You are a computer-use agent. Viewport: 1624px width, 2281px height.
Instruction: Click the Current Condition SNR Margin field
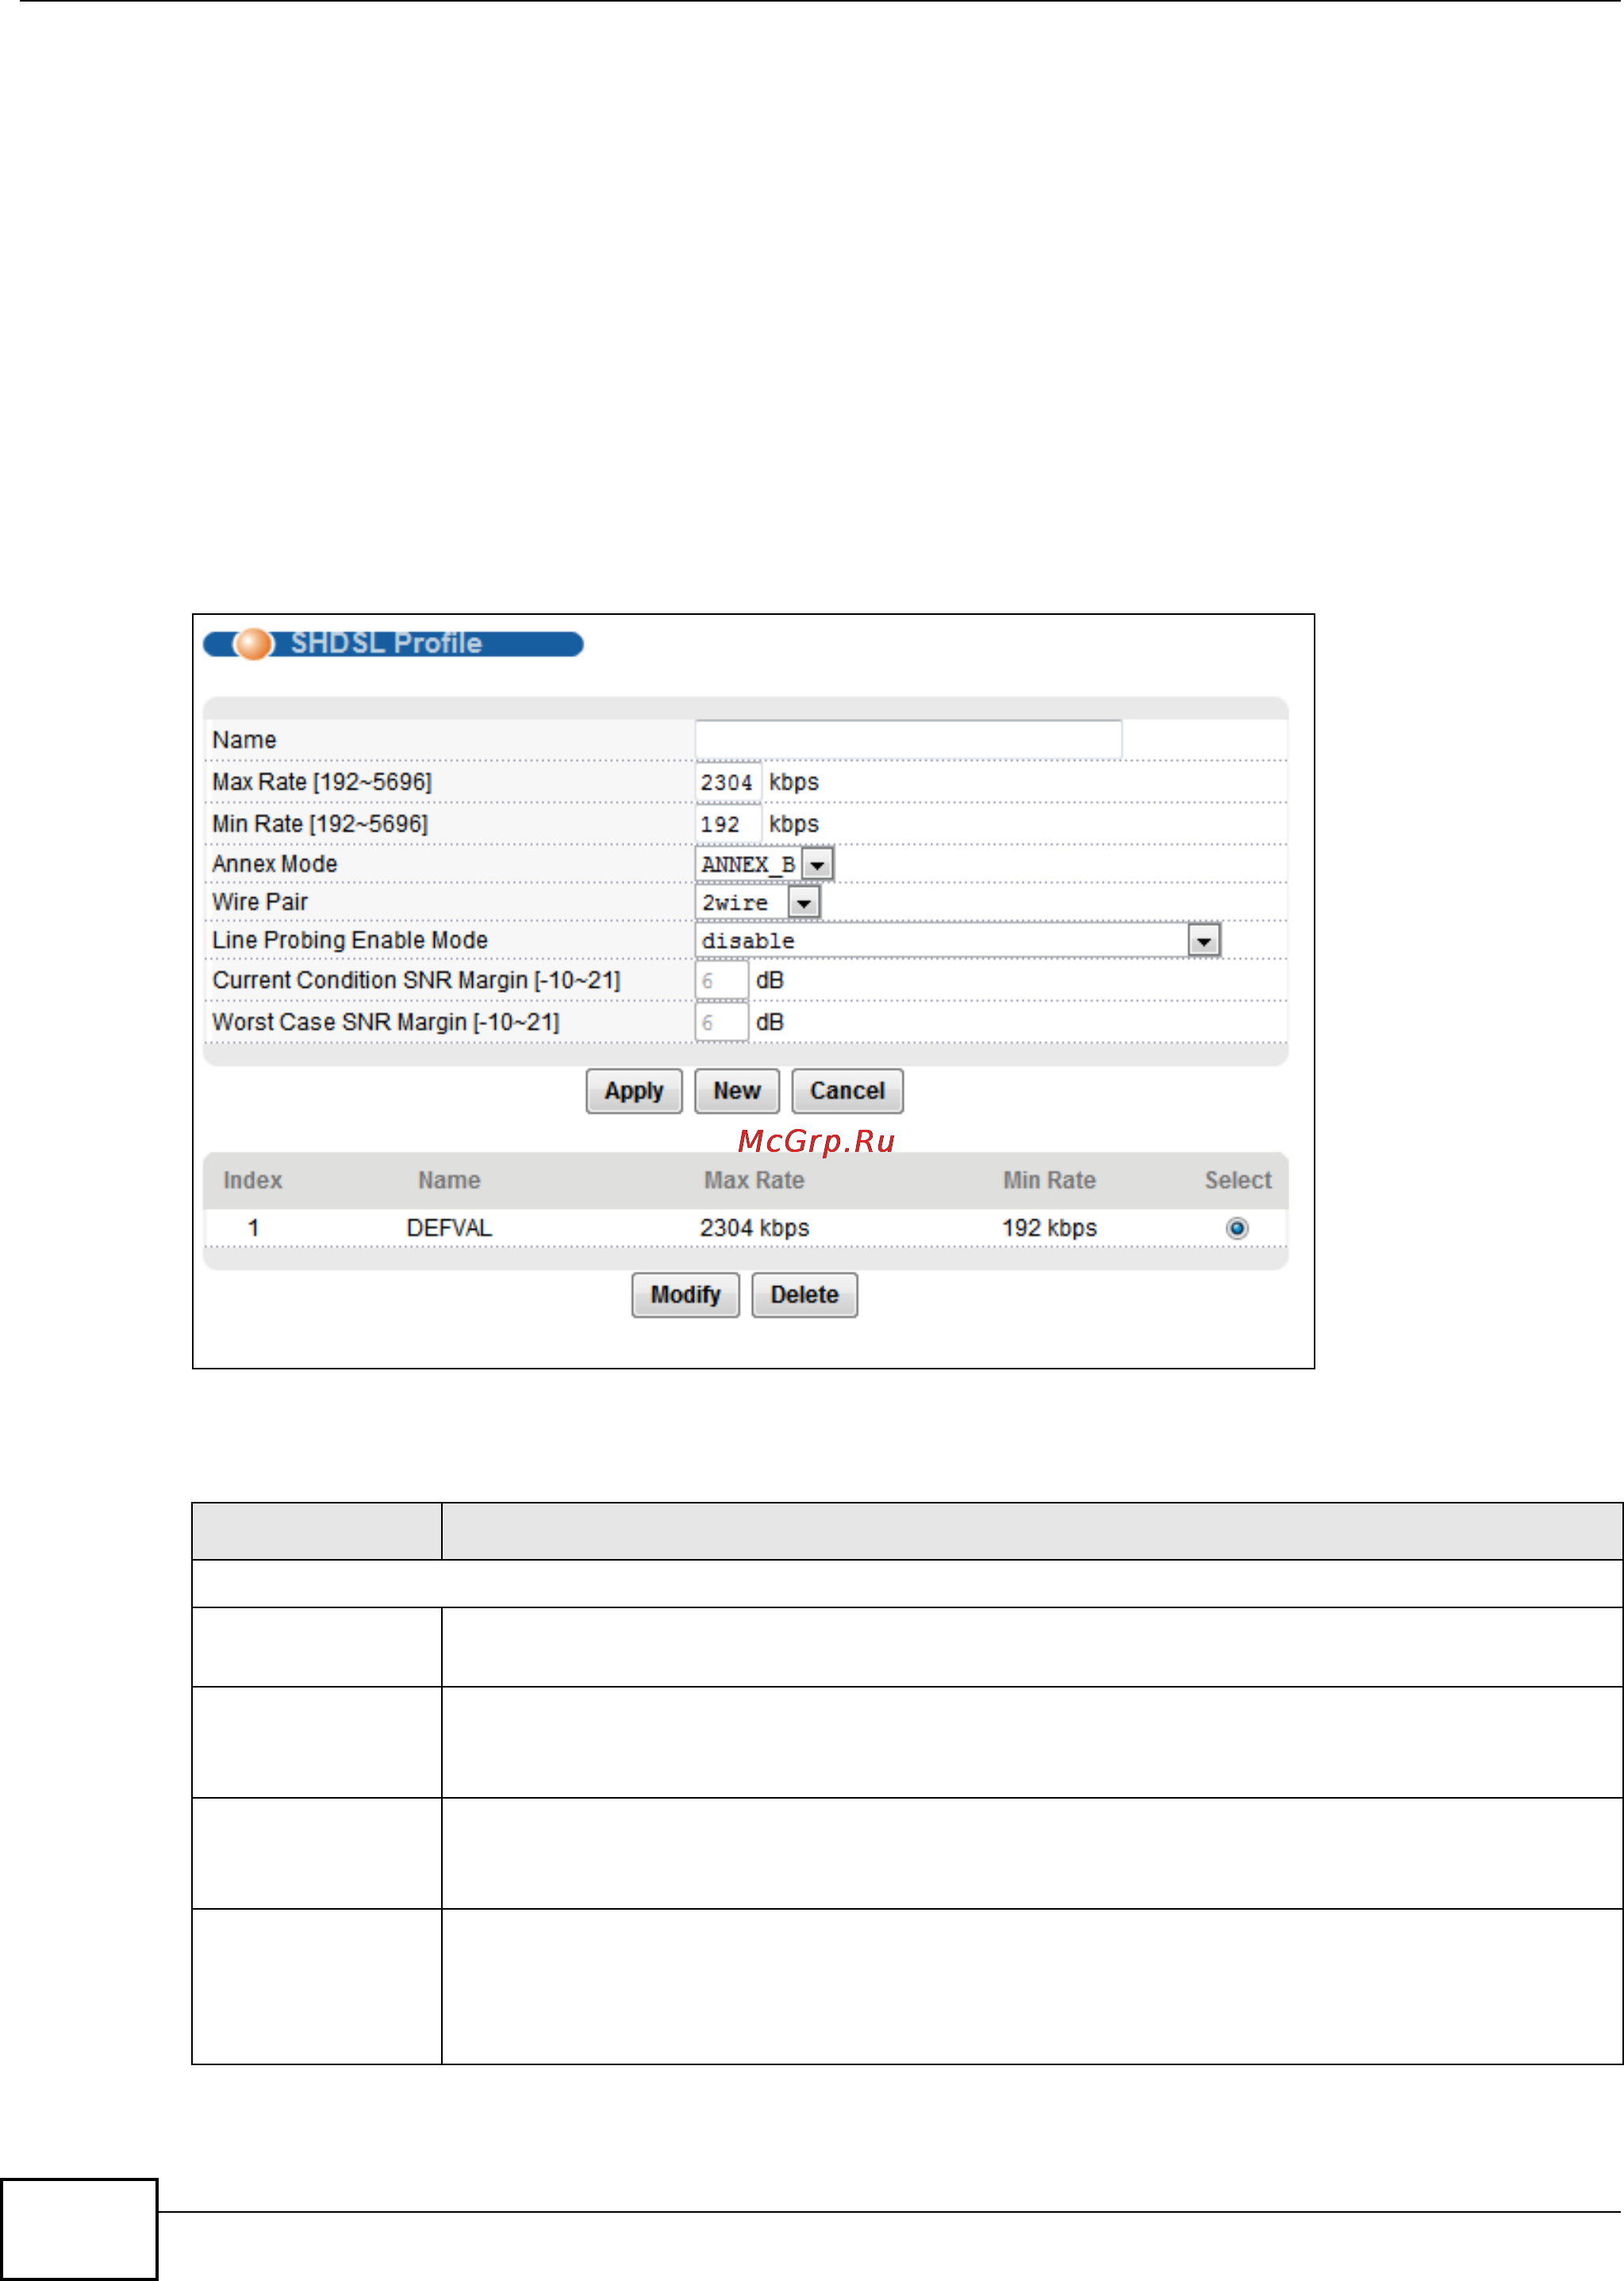(x=720, y=980)
